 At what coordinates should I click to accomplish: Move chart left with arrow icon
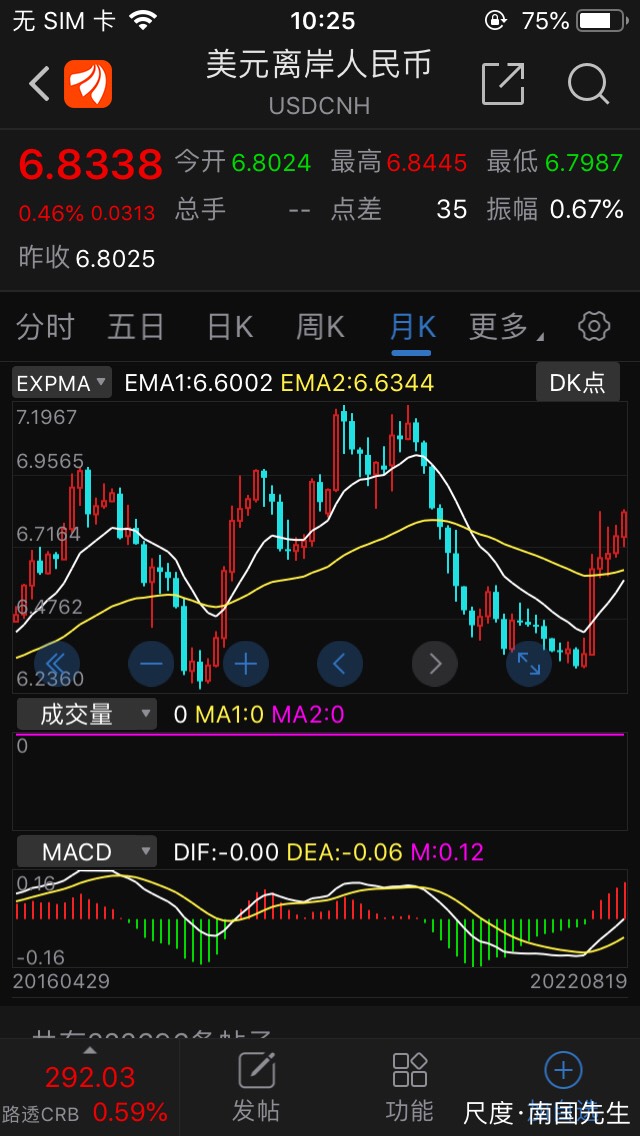pyautogui.click(x=340, y=664)
